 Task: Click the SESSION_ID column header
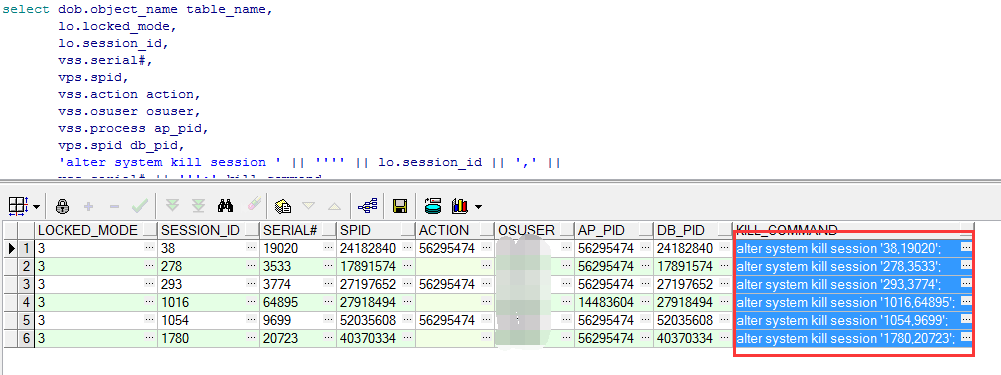click(209, 230)
